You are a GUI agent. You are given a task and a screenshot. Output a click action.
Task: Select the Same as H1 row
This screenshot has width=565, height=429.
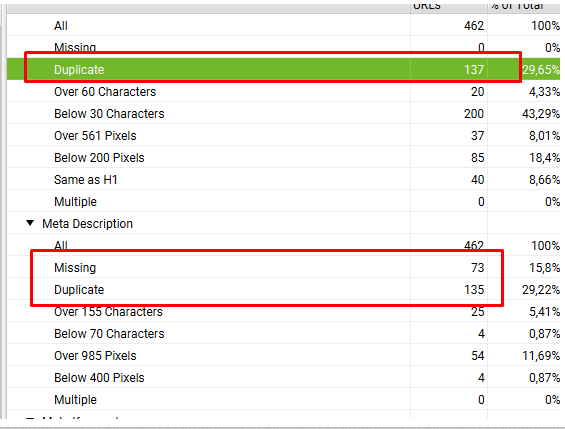pyautogui.click(x=283, y=179)
